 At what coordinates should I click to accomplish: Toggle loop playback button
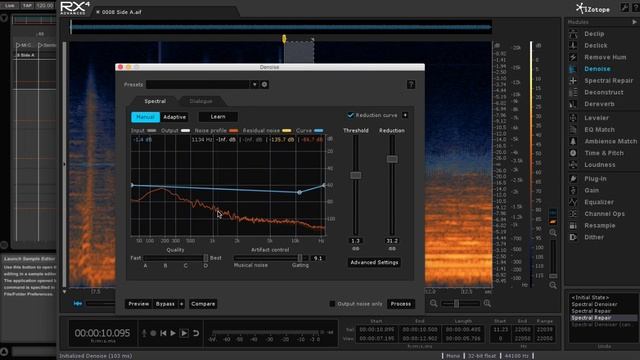pyautogui.click(x=196, y=333)
